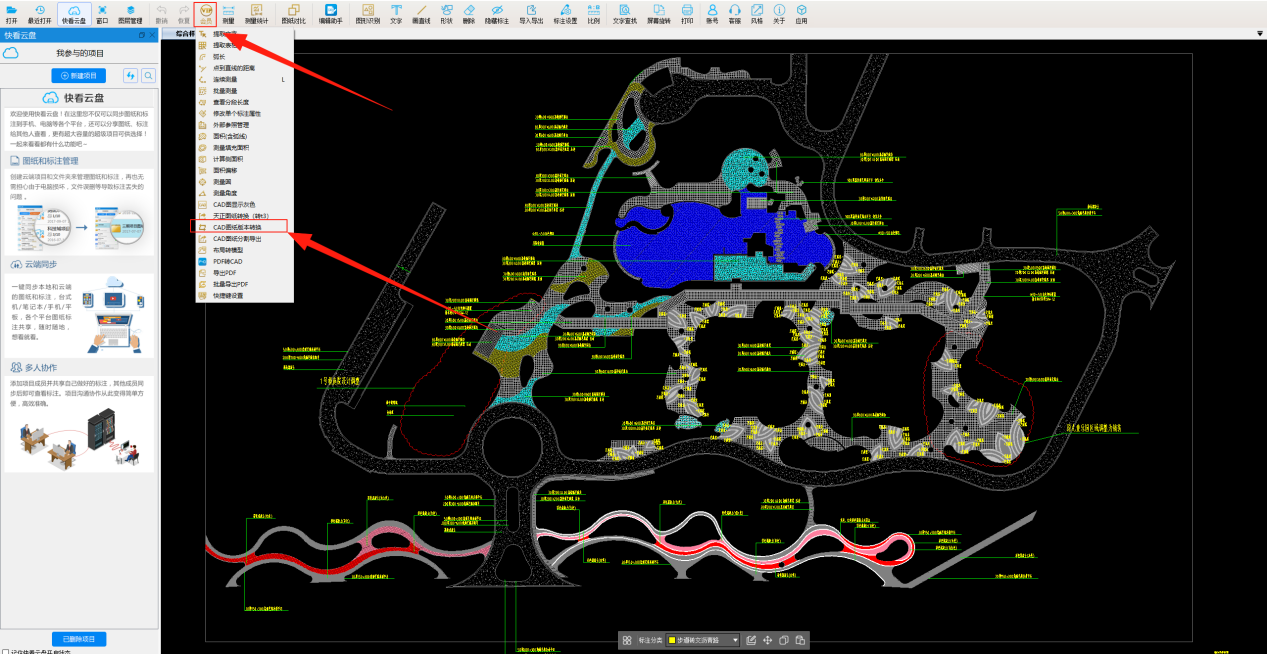Expand tab list arrow at top-right of drawing

point(1260,33)
